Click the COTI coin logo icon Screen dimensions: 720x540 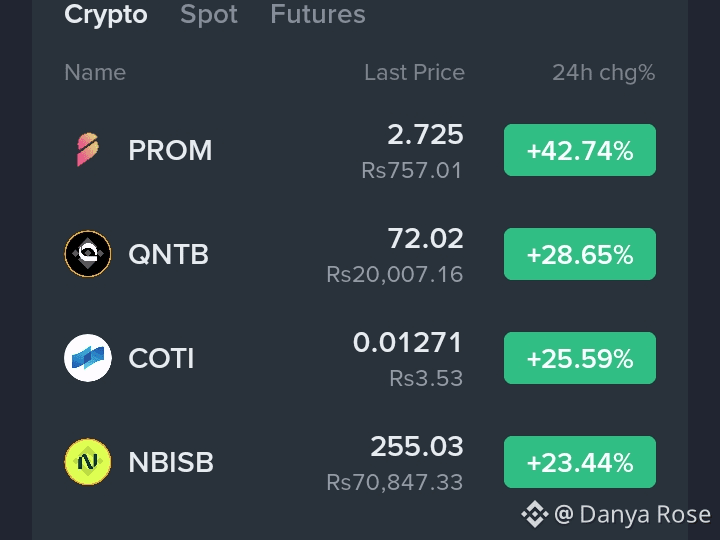tap(88, 358)
